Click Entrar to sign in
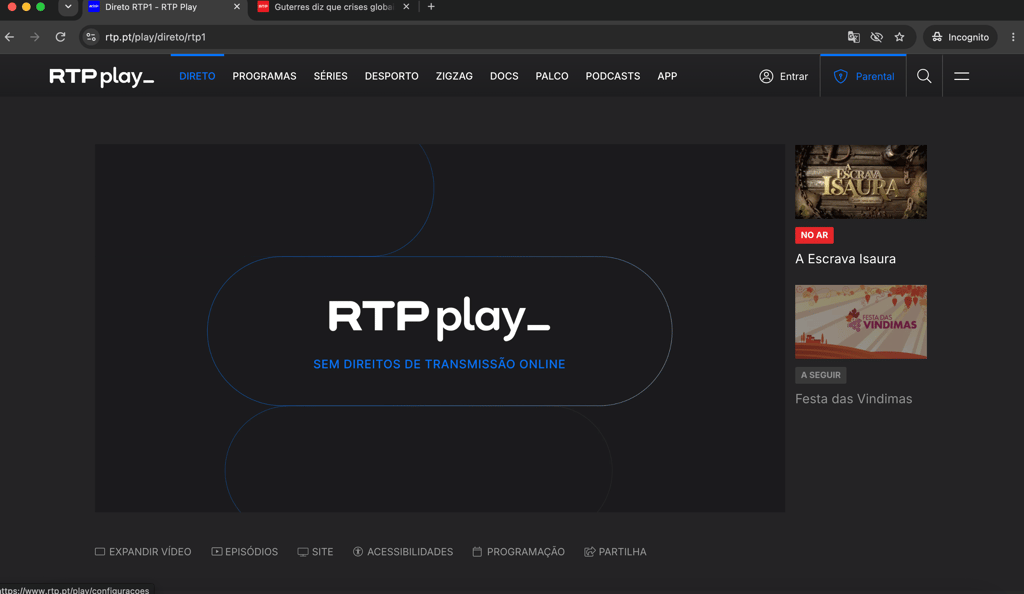 coord(784,76)
